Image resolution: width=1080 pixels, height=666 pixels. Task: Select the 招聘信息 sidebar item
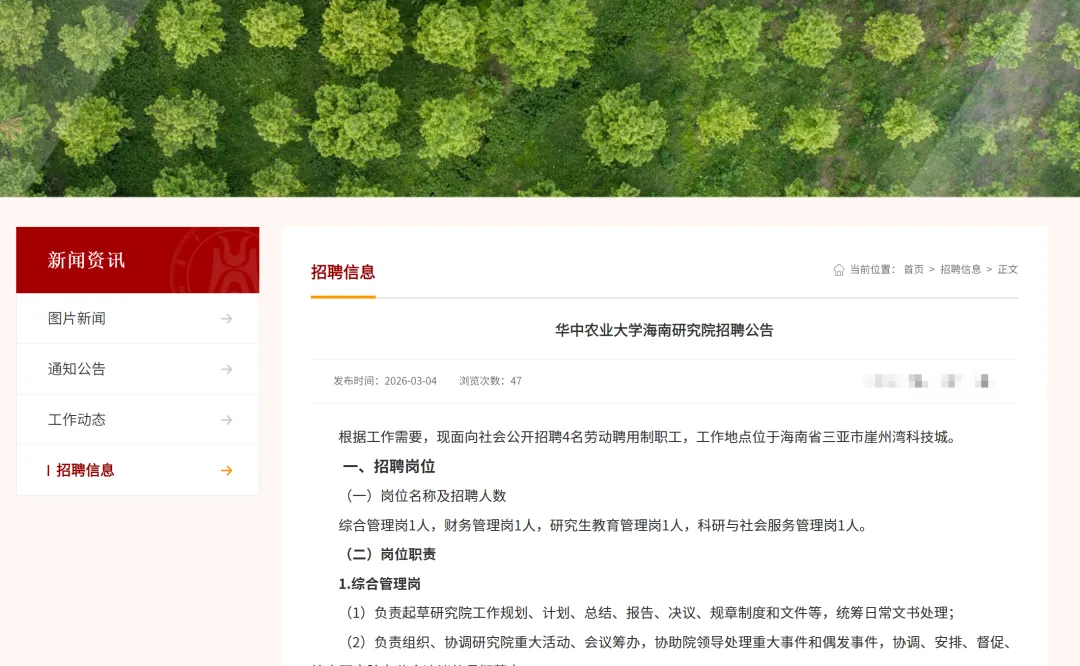pos(138,470)
